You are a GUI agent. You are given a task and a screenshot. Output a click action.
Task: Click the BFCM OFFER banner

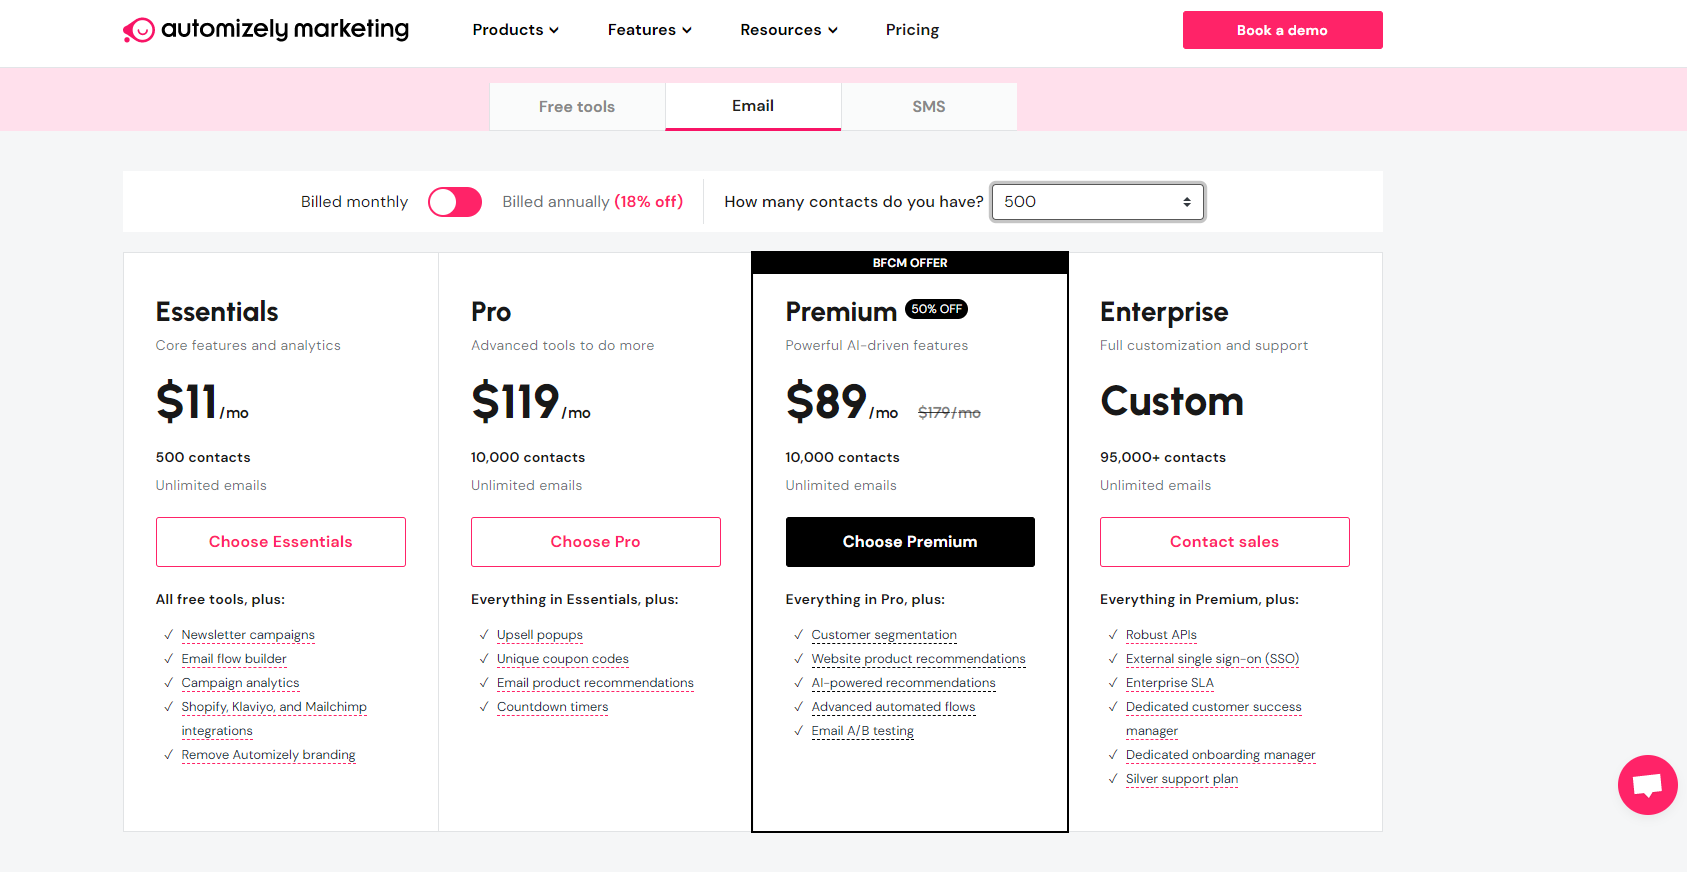coord(910,263)
